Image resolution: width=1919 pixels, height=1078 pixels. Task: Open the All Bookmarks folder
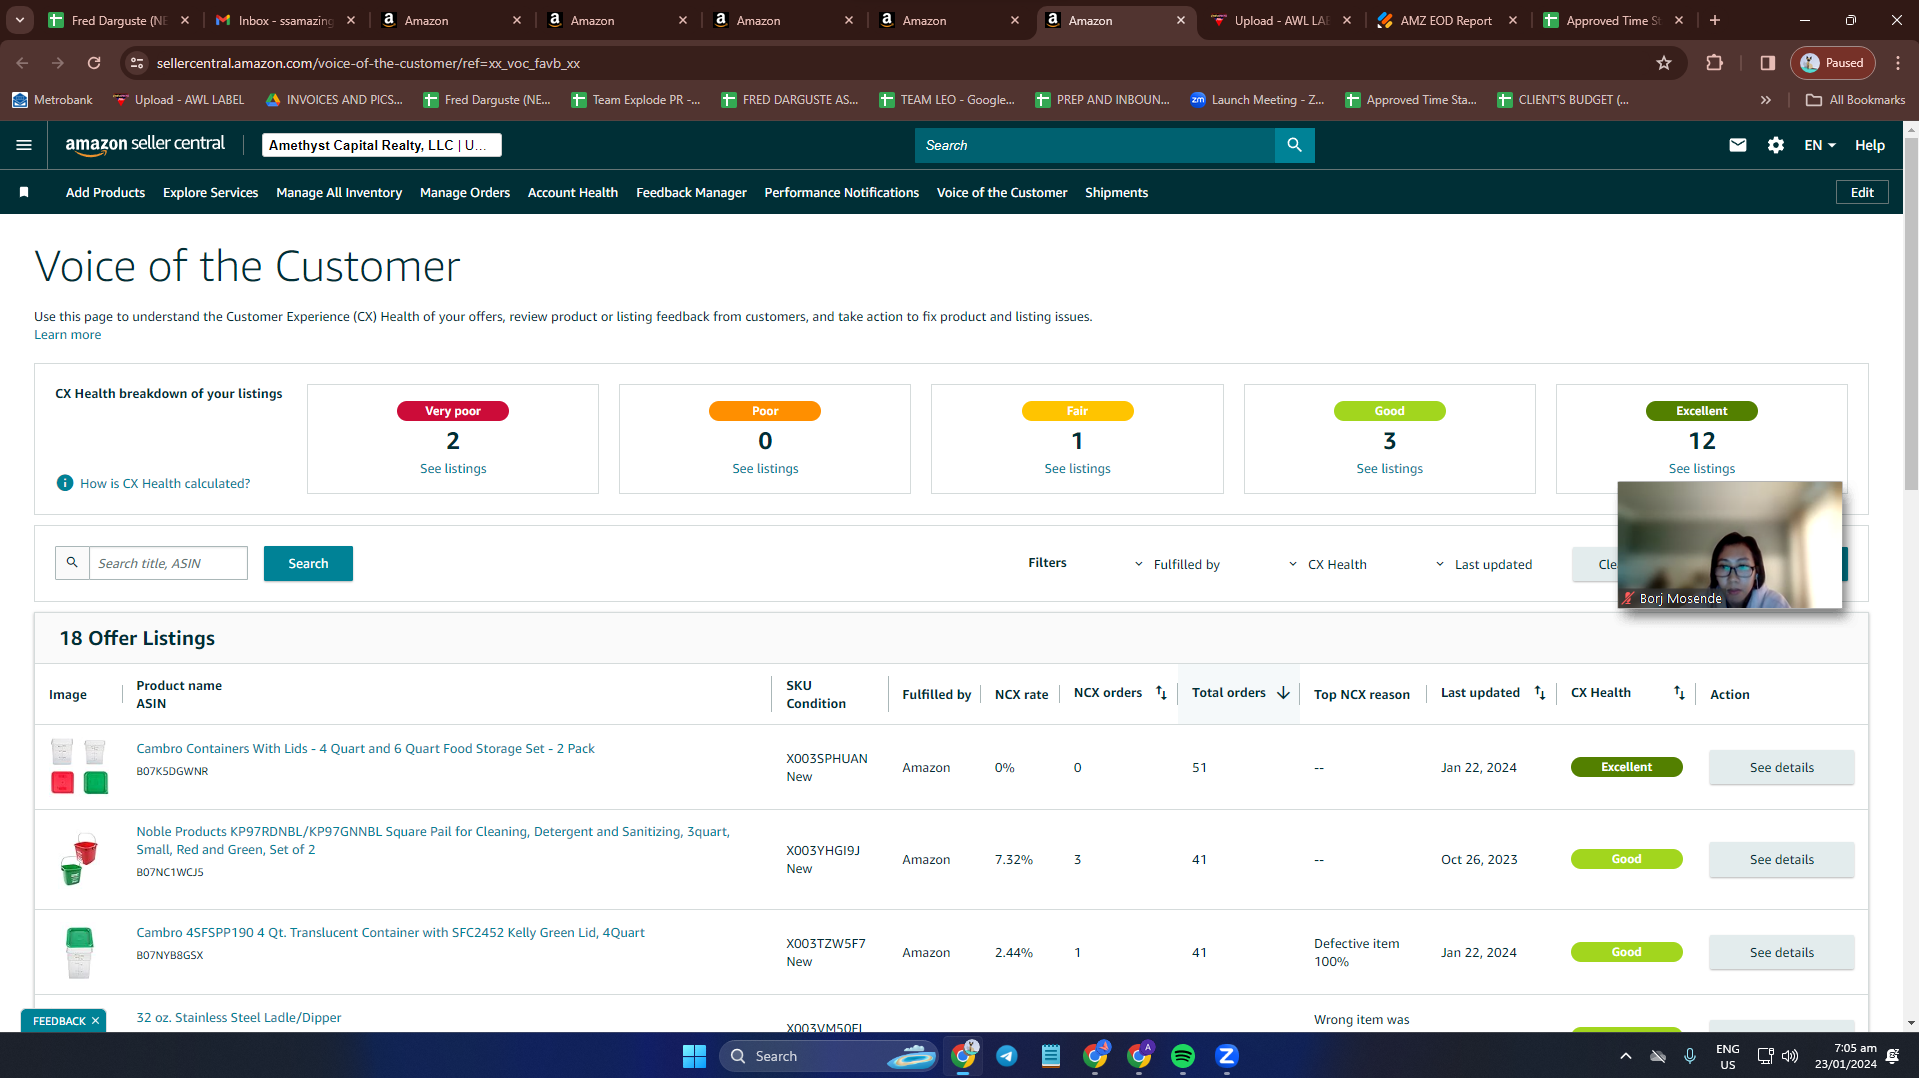click(x=1856, y=100)
